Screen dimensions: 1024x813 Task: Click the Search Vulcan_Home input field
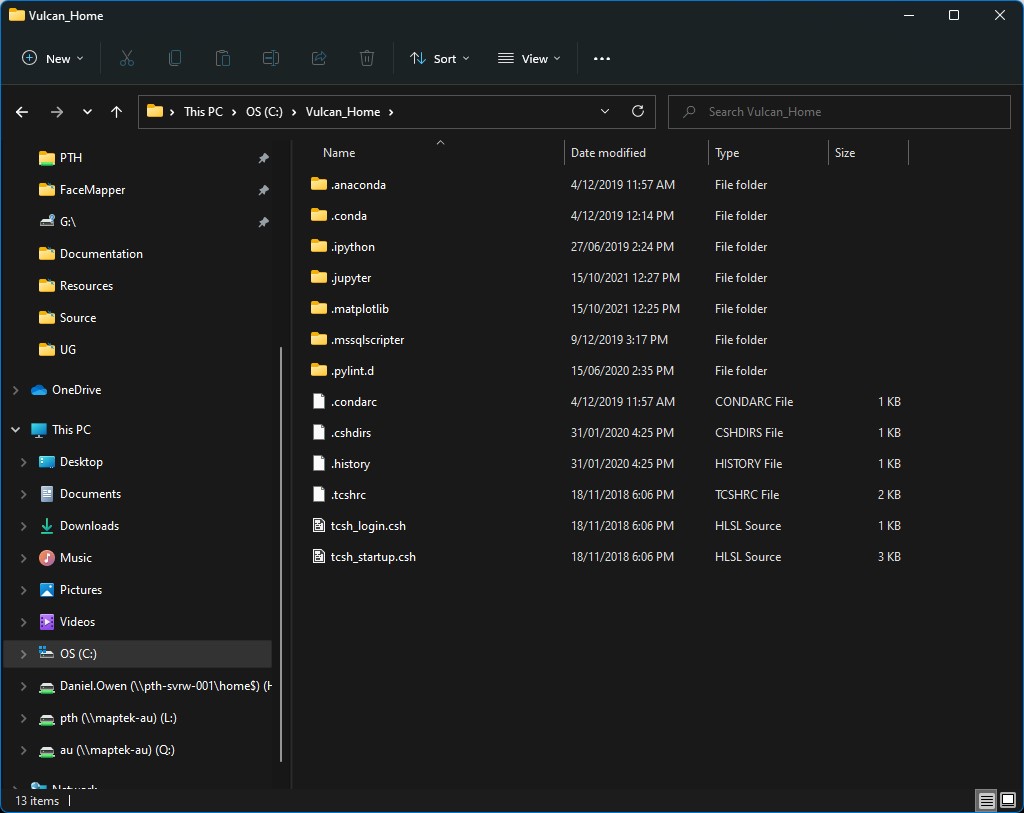coord(840,112)
